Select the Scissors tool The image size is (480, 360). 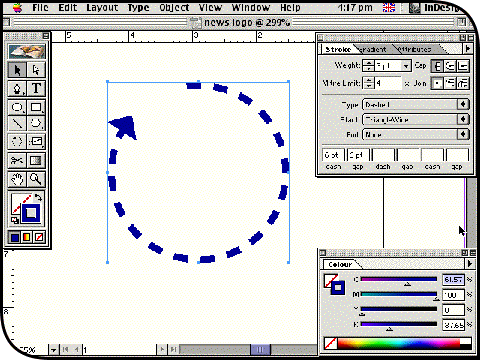pyautogui.click(x=17, y=161)
